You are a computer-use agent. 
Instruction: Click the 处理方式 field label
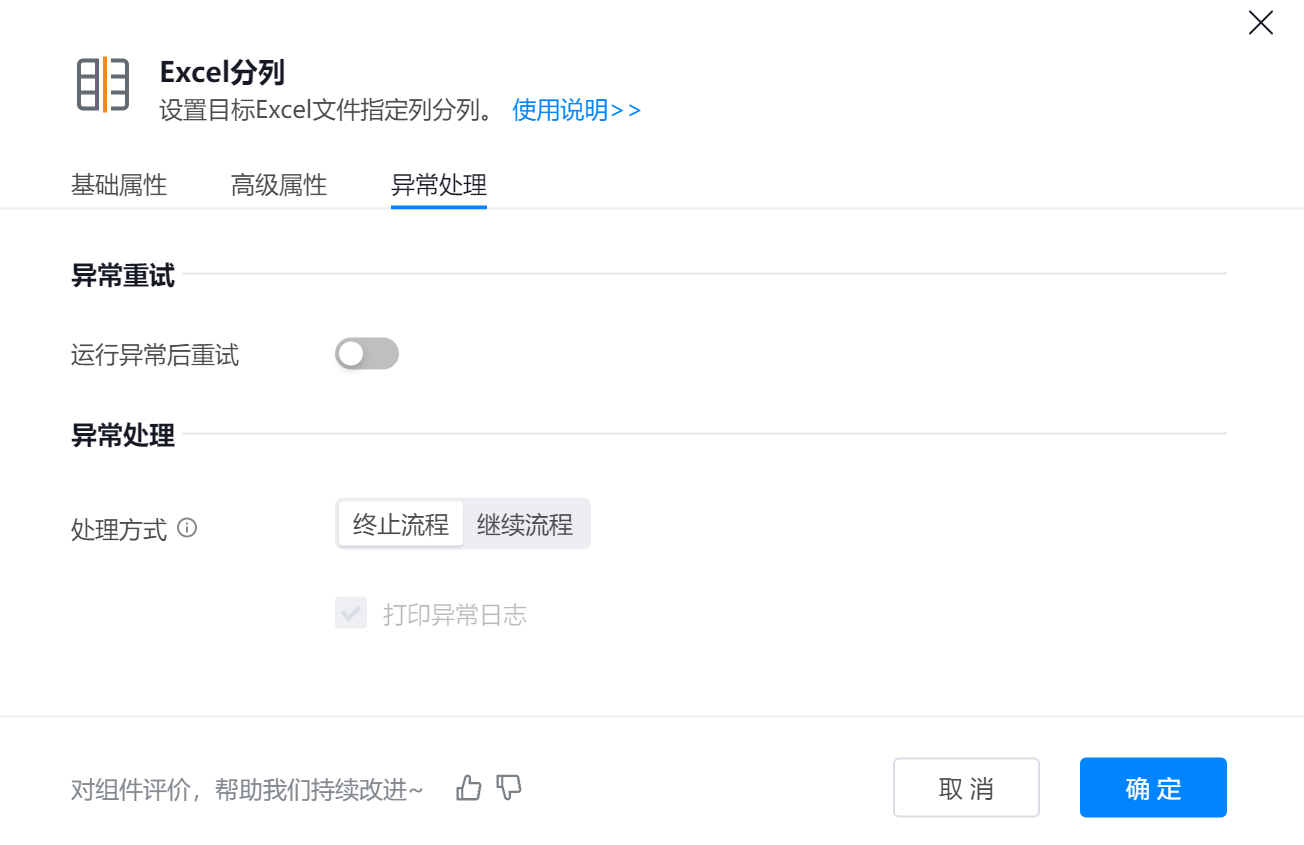click(118, 529)
